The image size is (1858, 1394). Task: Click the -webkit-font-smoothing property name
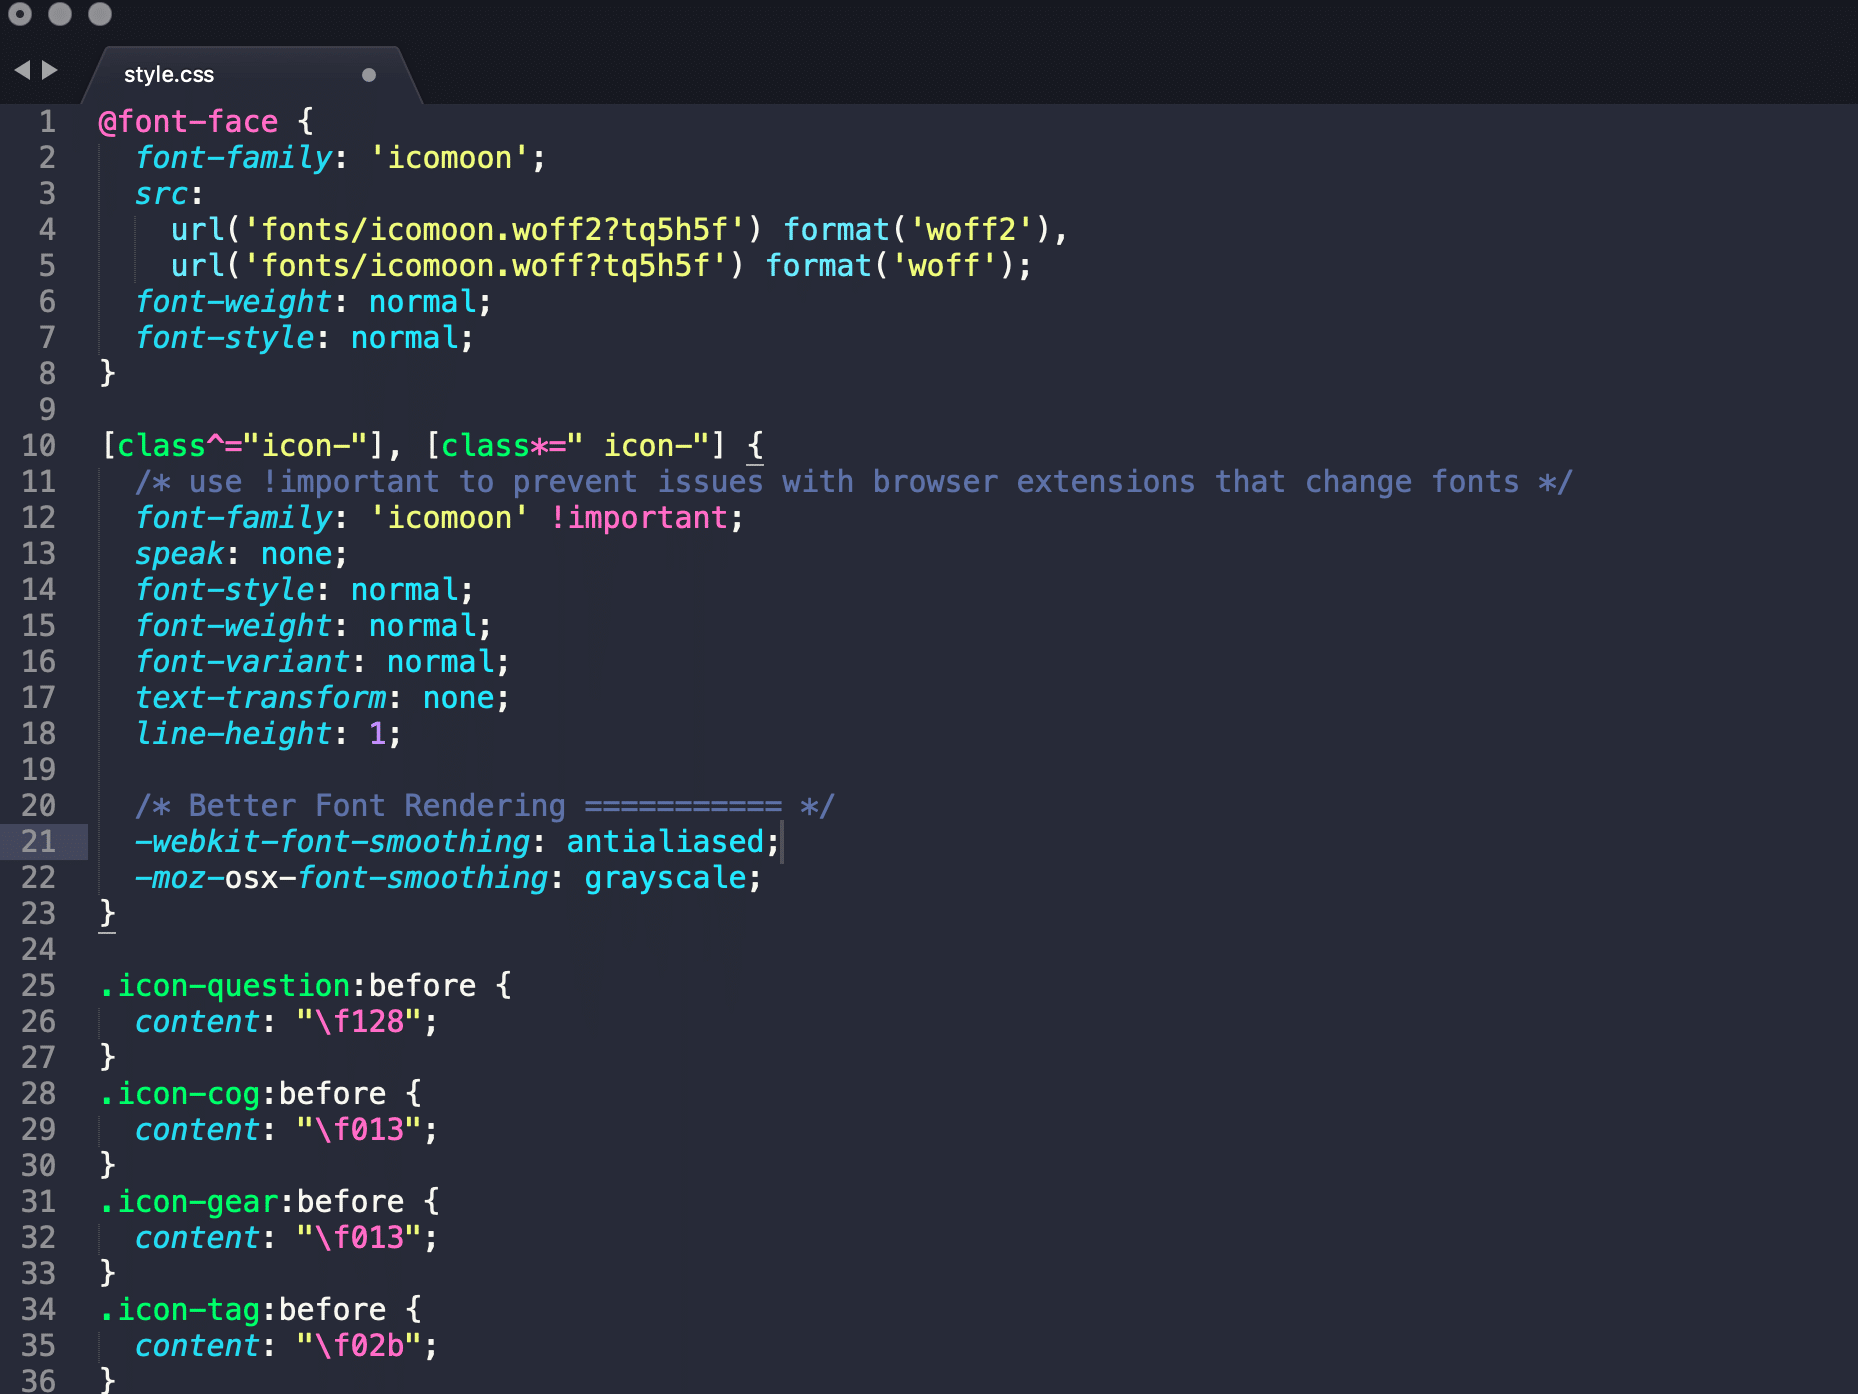pyautogui.click(x=330, y=841)
